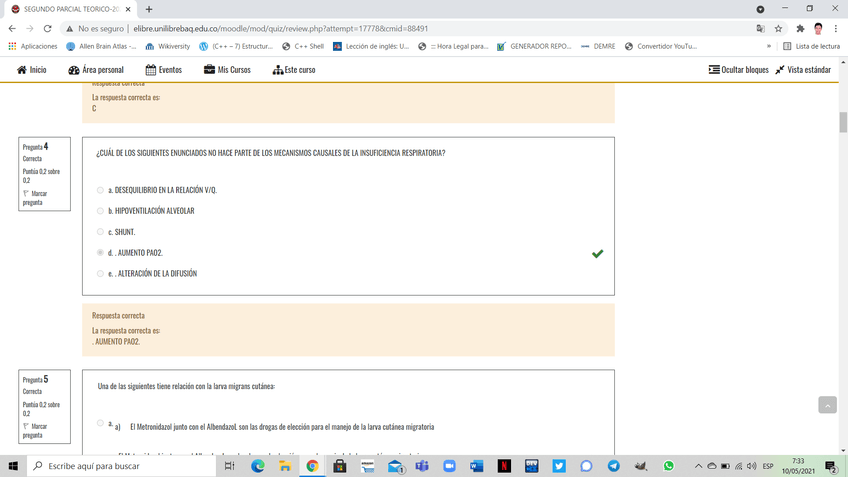Screen dimensions: 848x477
Task: Open Google Chrome taskbar icon
Action: [x=312, y=466]
